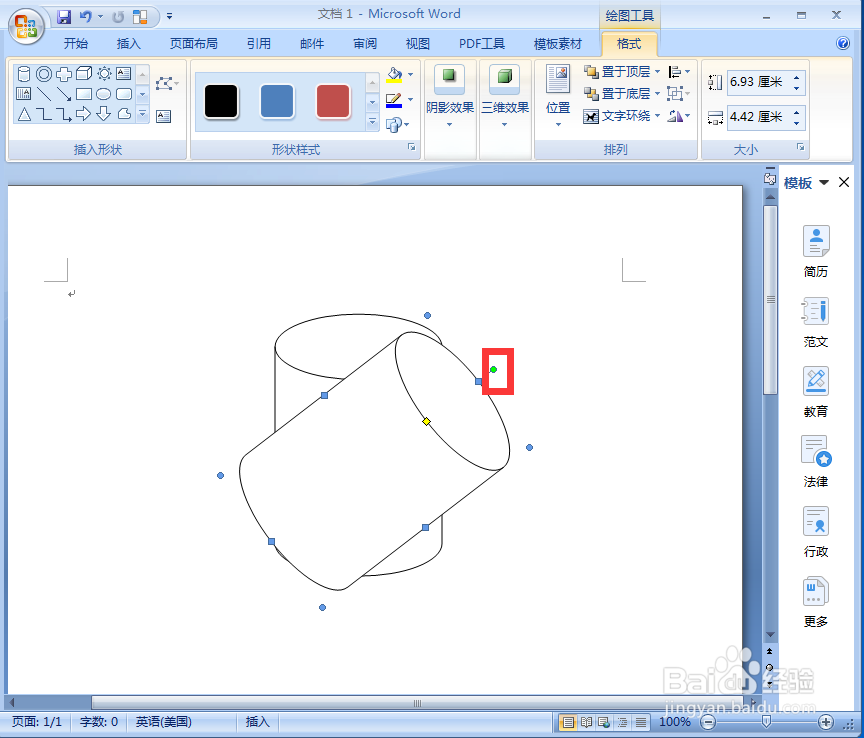The height and width of the screenshot is (738, 864).
Task: Apply the red shape style swatch
Action: click(x=333, y=101)
